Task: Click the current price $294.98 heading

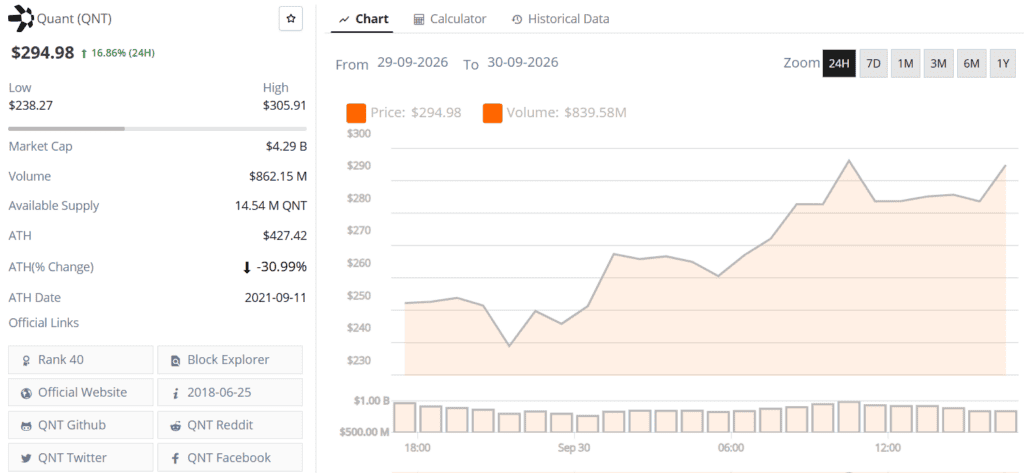Action: click(42, 53)
